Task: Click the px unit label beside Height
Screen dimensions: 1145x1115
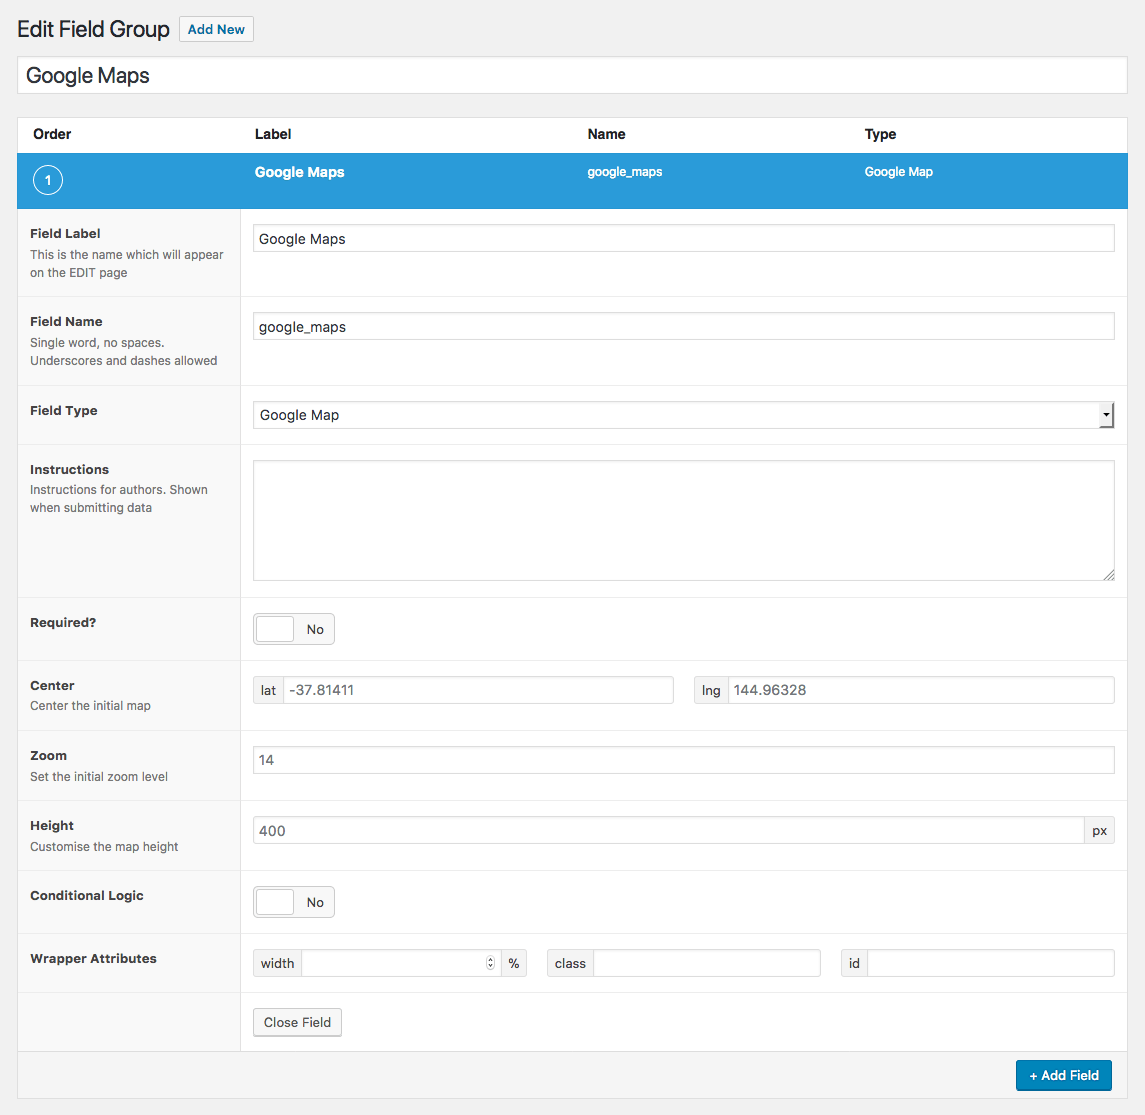Action: click(1100, 830)
